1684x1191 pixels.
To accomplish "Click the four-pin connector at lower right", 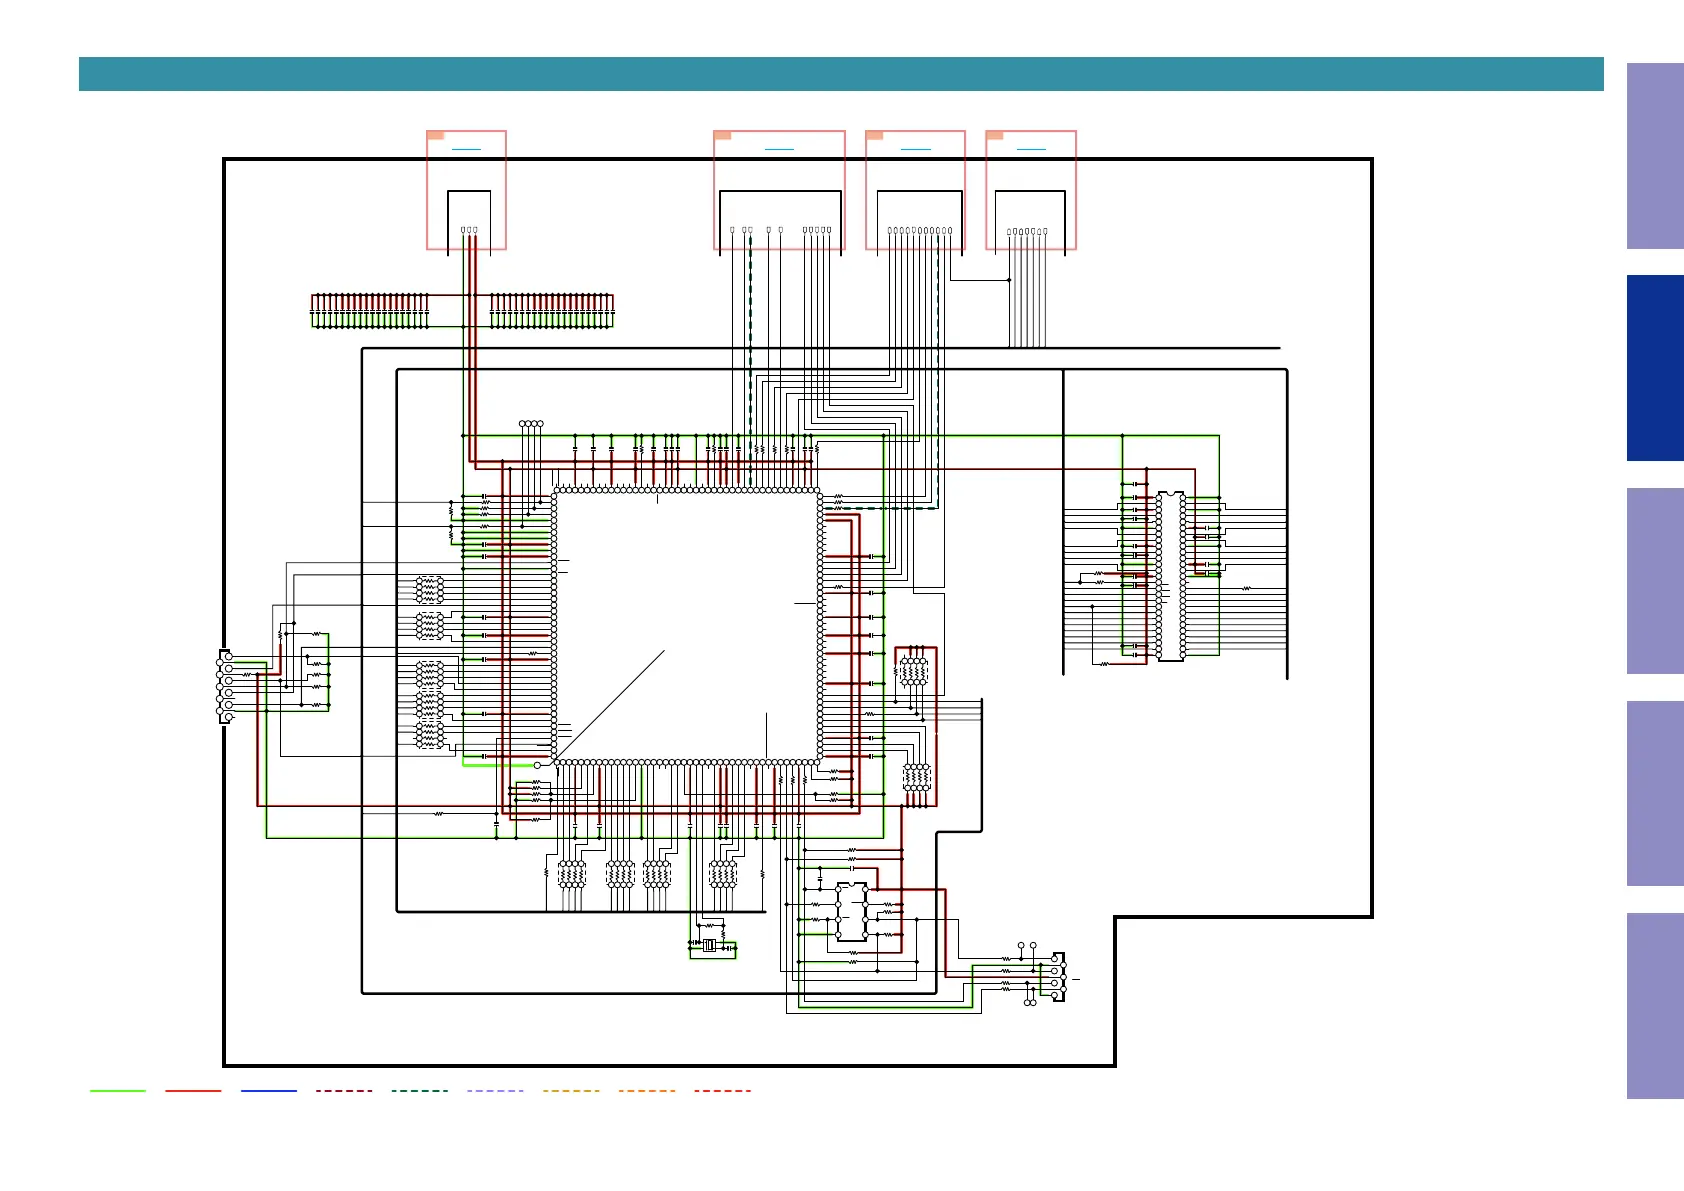I will click(x=1058, y=977).
